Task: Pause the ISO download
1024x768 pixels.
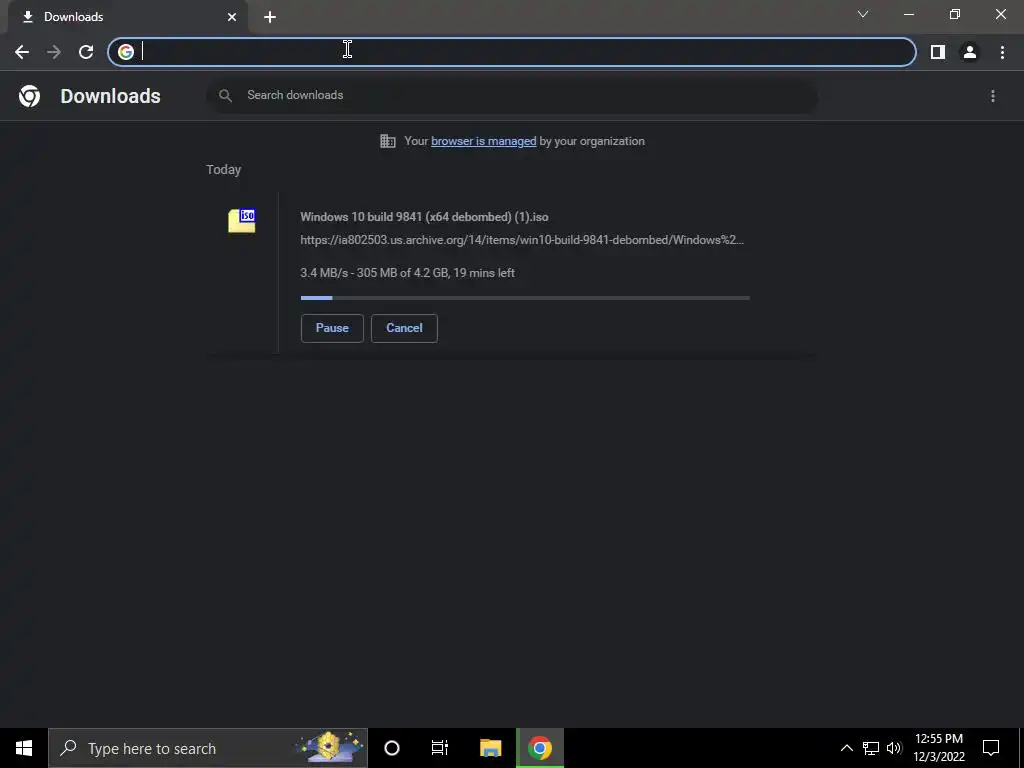Action: [332, 328]
